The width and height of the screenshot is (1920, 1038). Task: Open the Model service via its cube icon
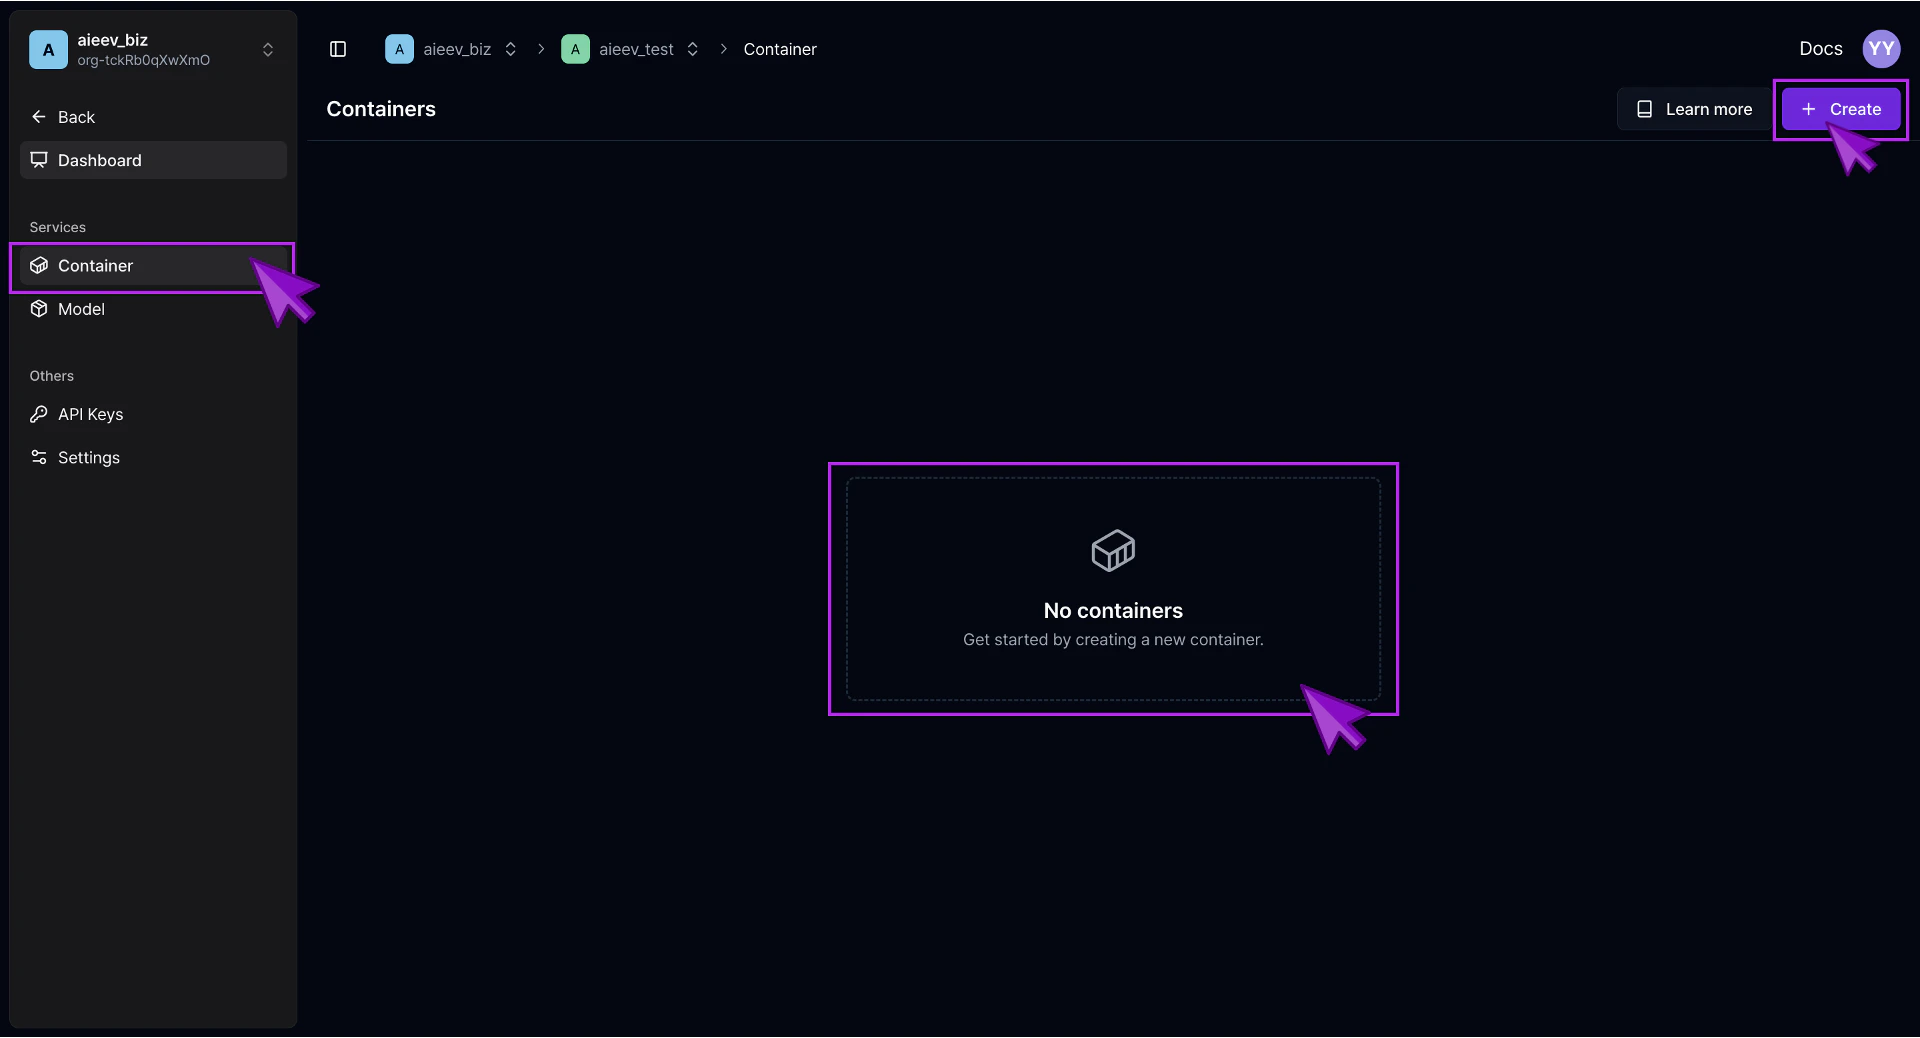39,309
